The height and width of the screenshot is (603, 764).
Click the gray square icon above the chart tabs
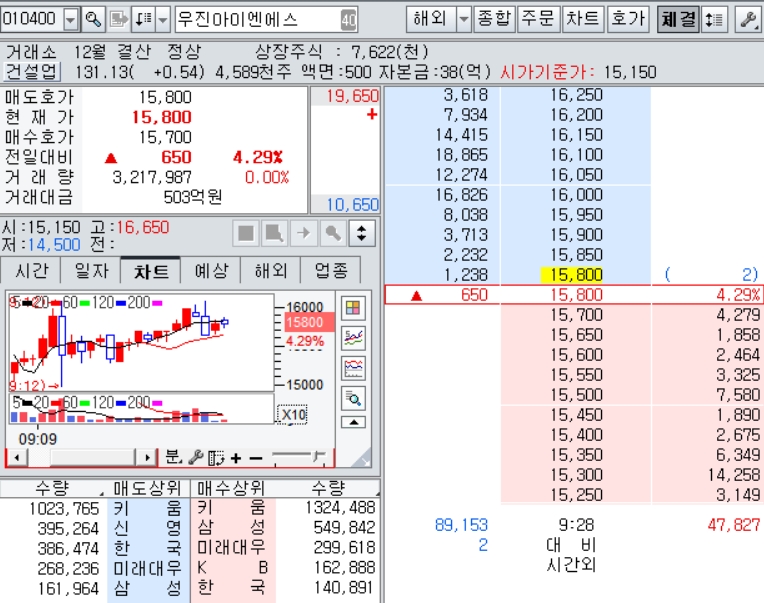tap(246, 233)
